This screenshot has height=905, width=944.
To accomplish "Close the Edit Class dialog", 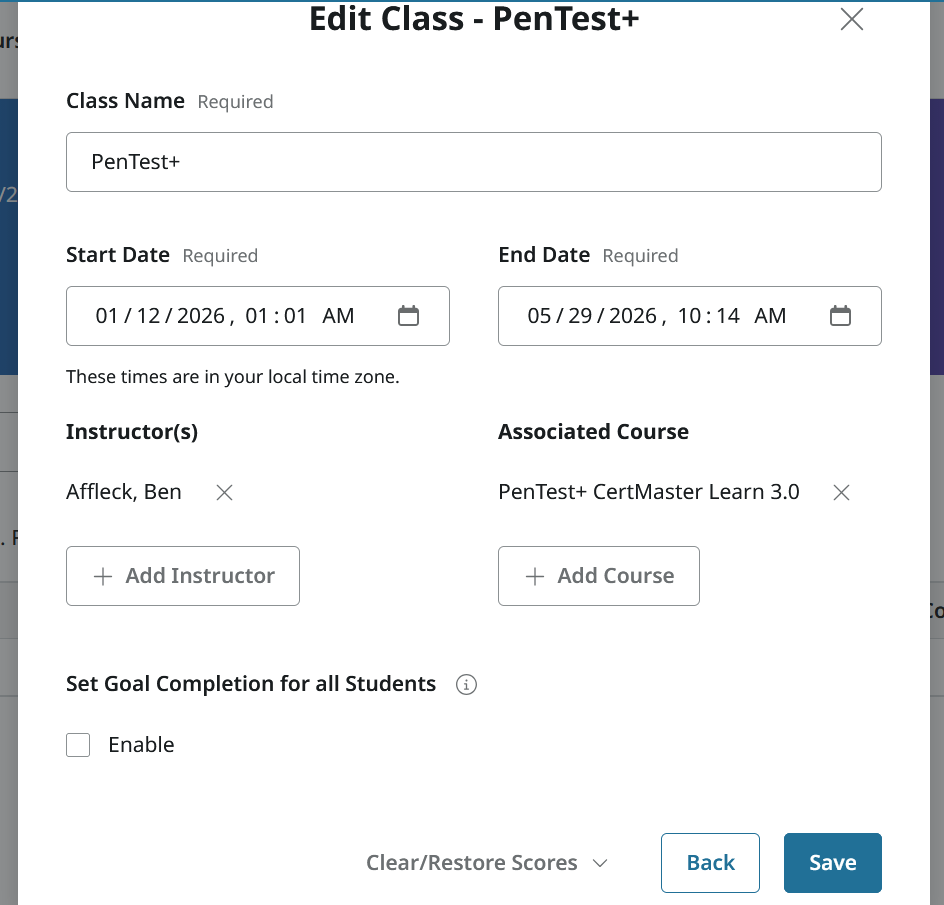I will pos(852,19).
